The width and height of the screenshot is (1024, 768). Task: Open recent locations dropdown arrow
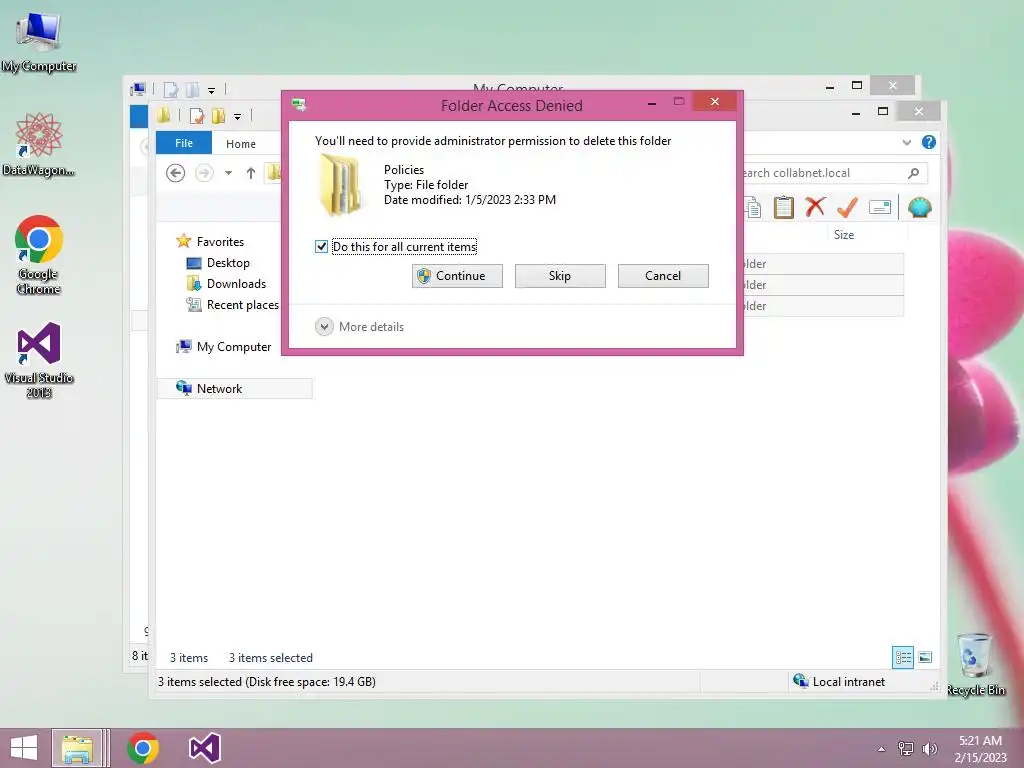click(228, 173)
